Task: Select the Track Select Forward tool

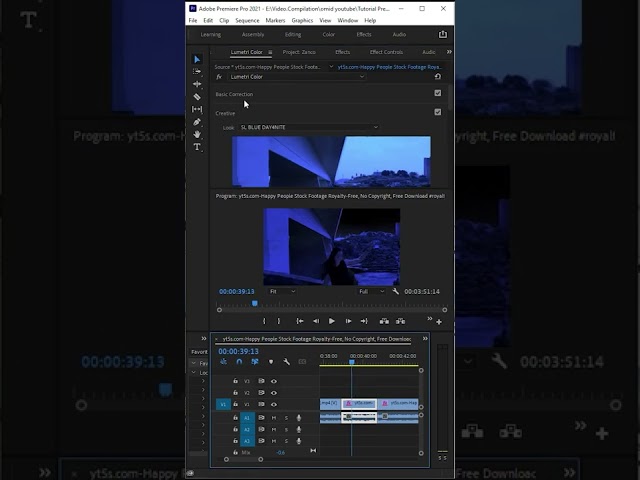Action: pyautogui.click(x=197, y=72)
